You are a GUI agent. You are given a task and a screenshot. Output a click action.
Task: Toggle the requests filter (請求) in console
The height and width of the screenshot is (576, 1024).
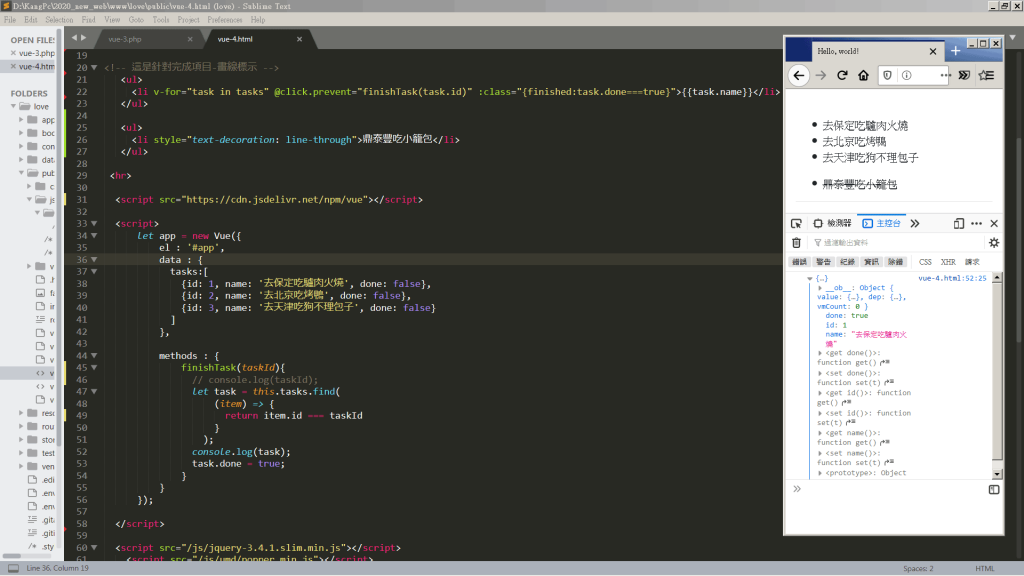tap(972, 262)
